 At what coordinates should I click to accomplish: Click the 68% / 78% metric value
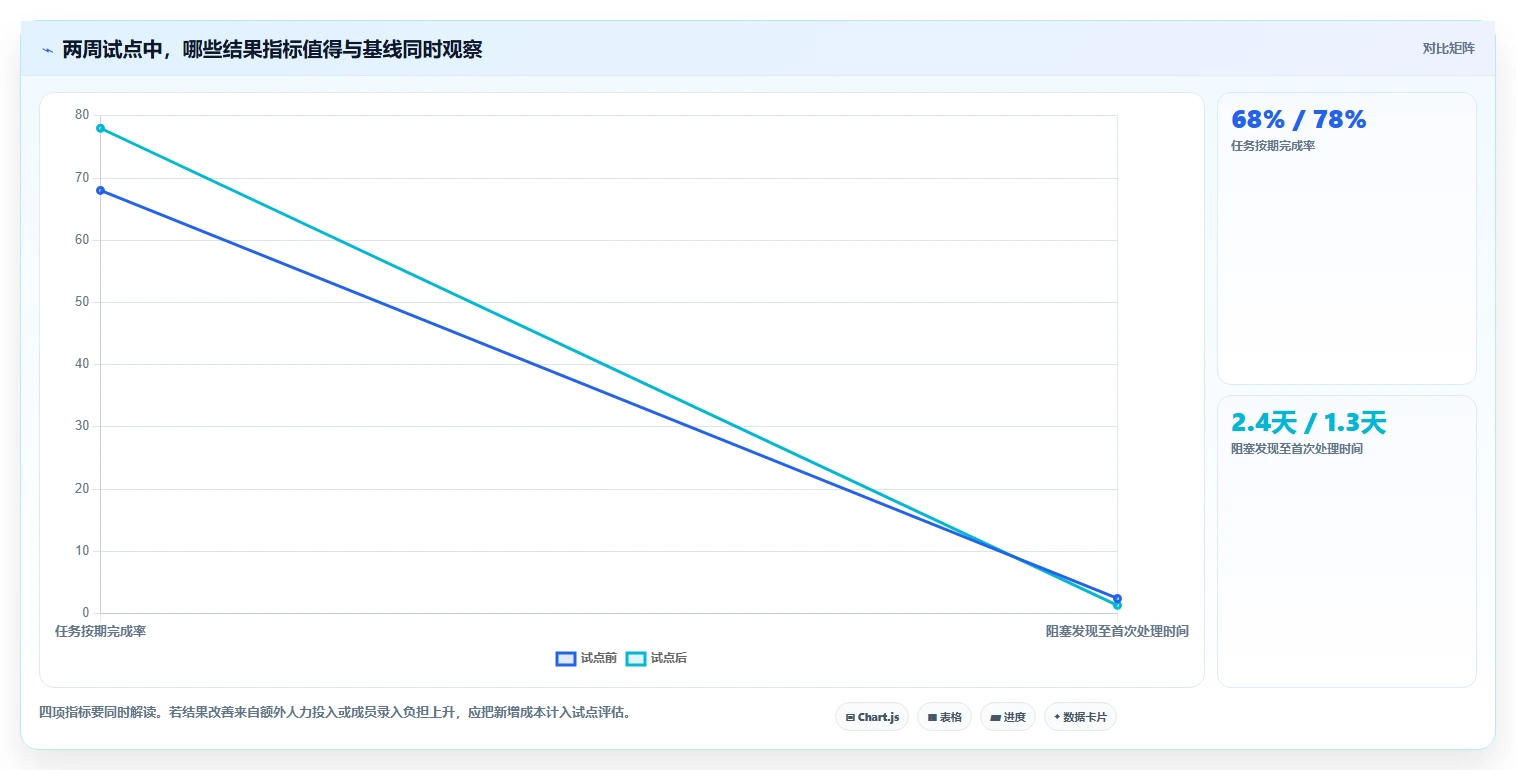(1298, 119)
